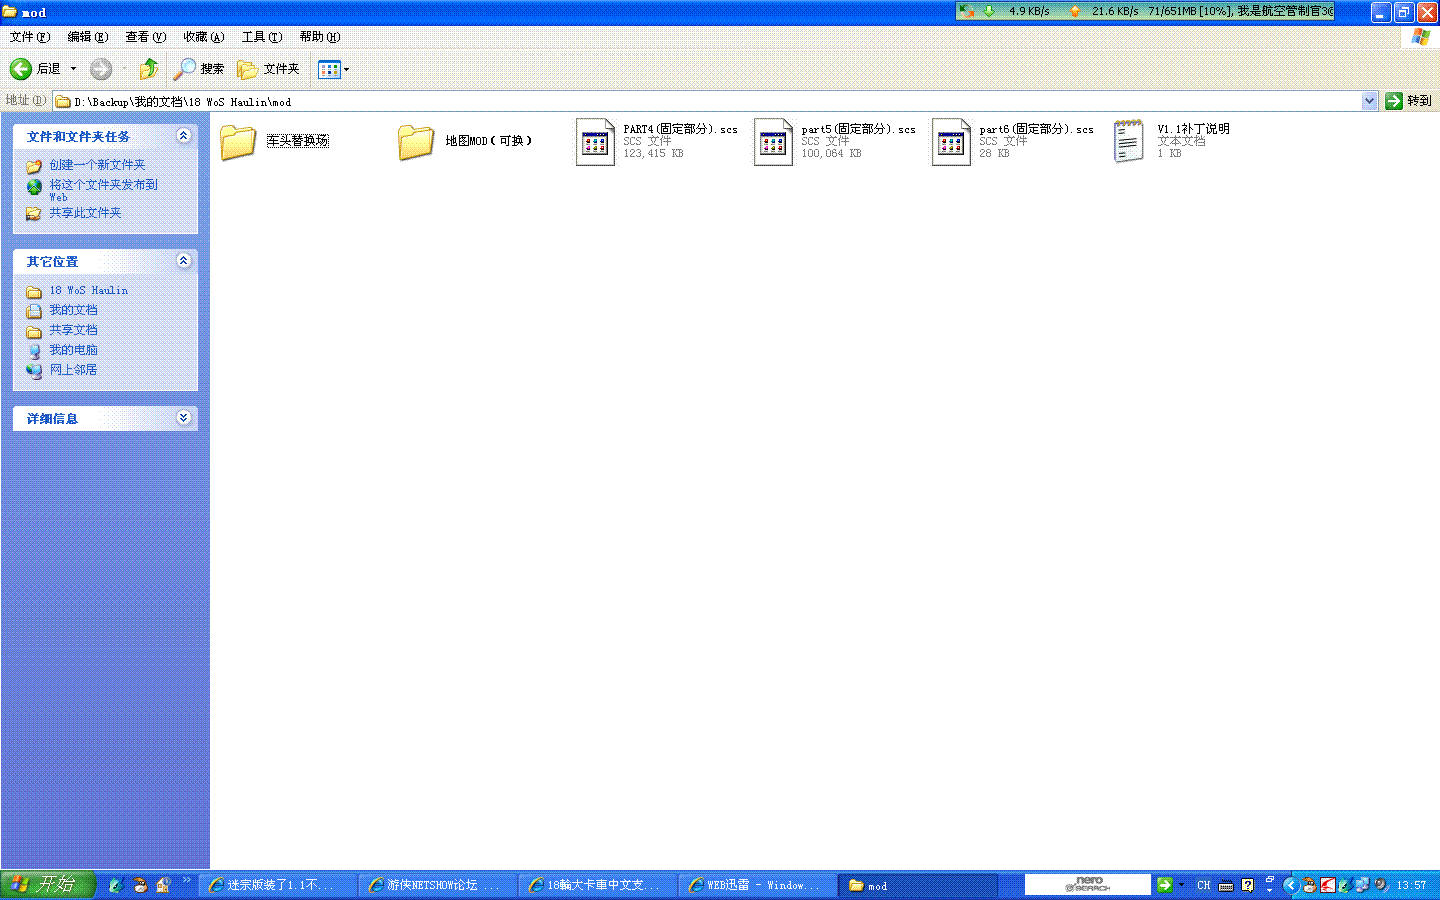
Task: Switch to 迷宗版装了1.1不... taskbar window
Action: tap(278, 885)
